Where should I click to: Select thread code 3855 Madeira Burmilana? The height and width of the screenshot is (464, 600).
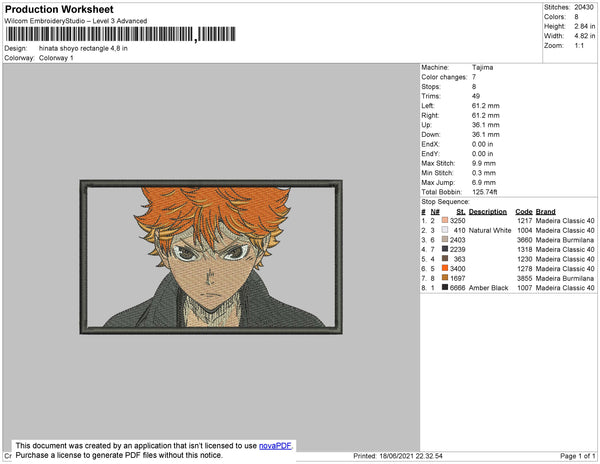[525, 278]
